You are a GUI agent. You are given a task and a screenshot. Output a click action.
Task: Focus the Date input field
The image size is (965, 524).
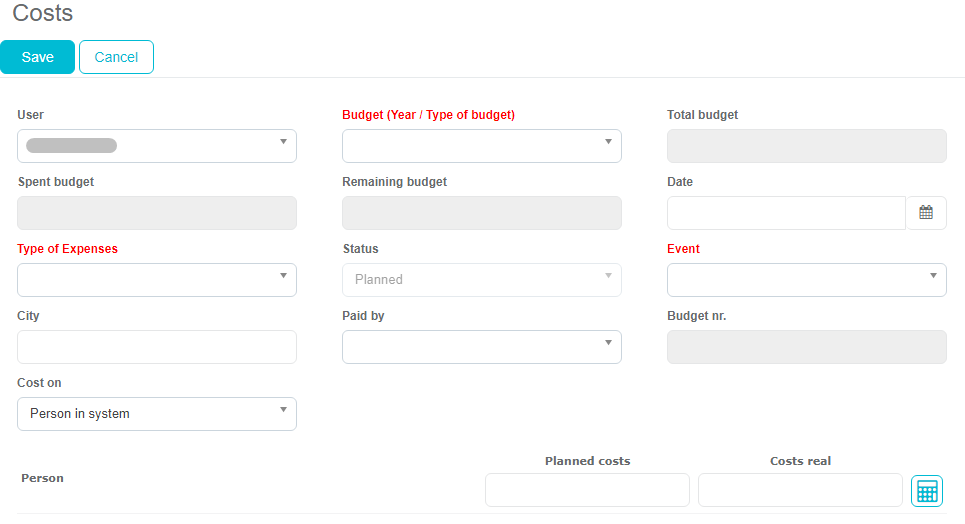point(786,213)
